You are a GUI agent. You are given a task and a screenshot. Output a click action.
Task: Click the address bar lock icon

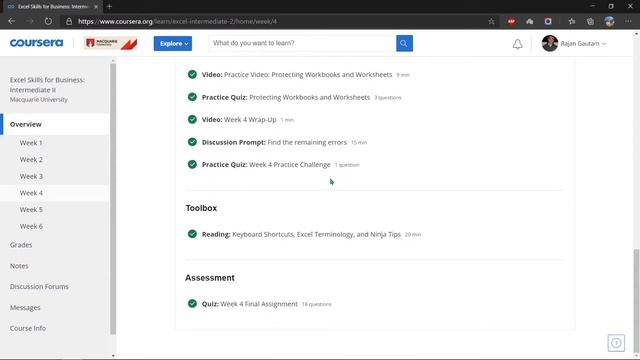tap(69, 22)
